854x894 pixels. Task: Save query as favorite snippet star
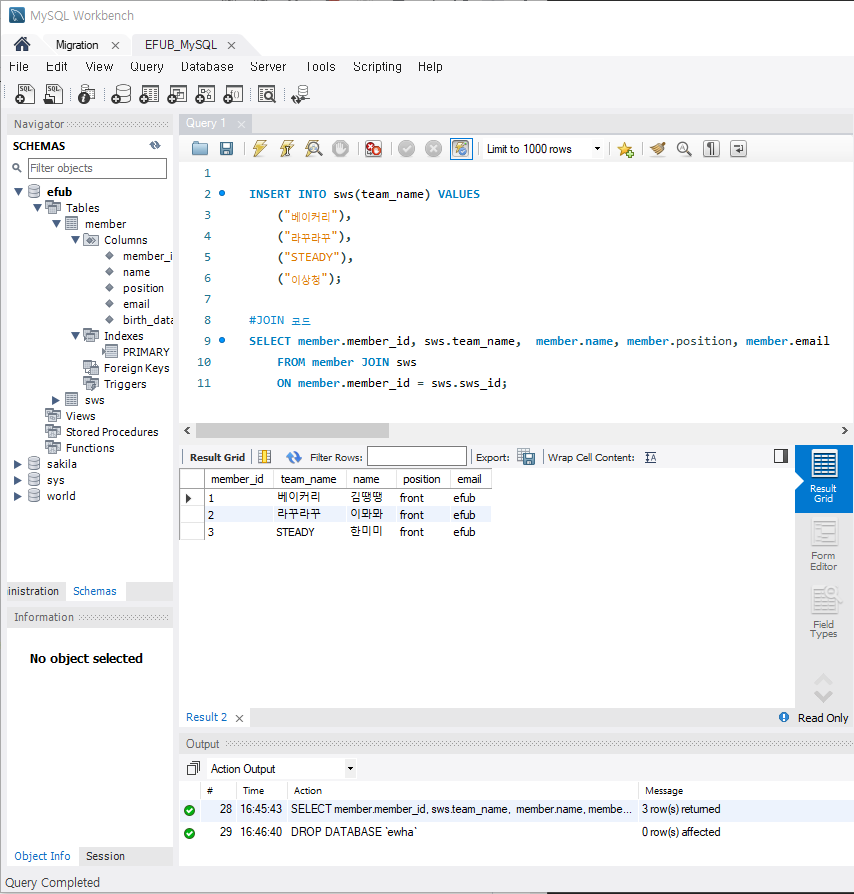pos(625,149)
